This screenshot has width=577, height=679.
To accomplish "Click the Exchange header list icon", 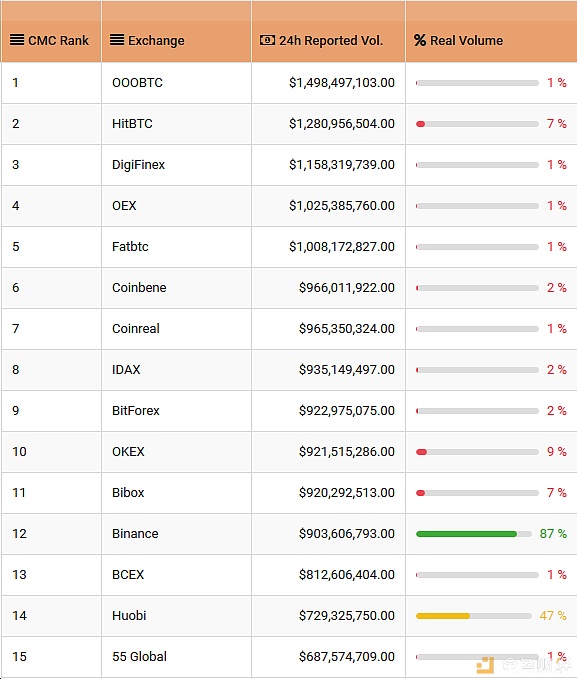I will (x=117, y=40).
